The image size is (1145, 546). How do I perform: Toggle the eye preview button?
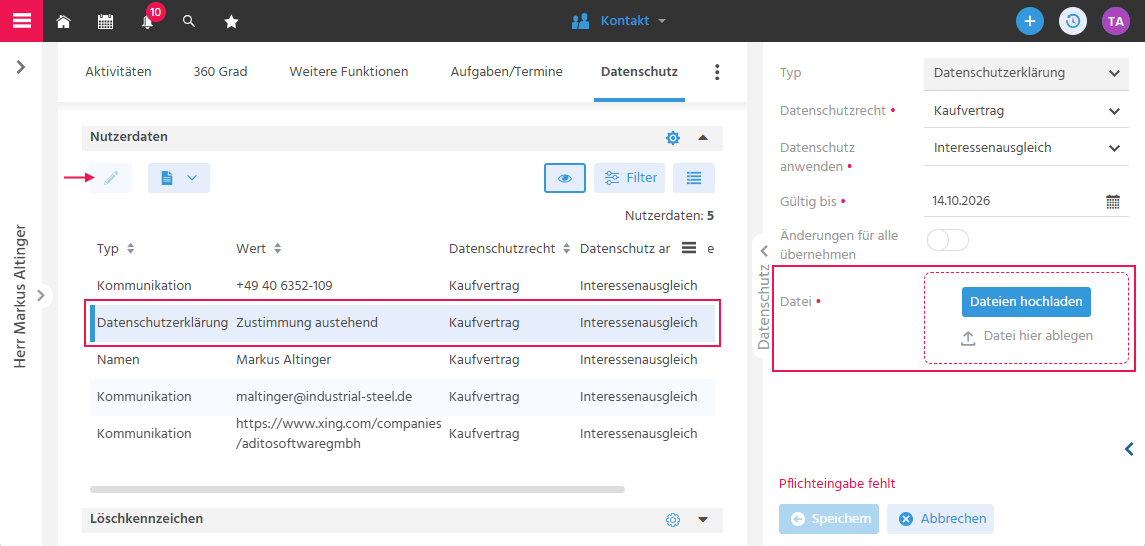pos(564,178)
